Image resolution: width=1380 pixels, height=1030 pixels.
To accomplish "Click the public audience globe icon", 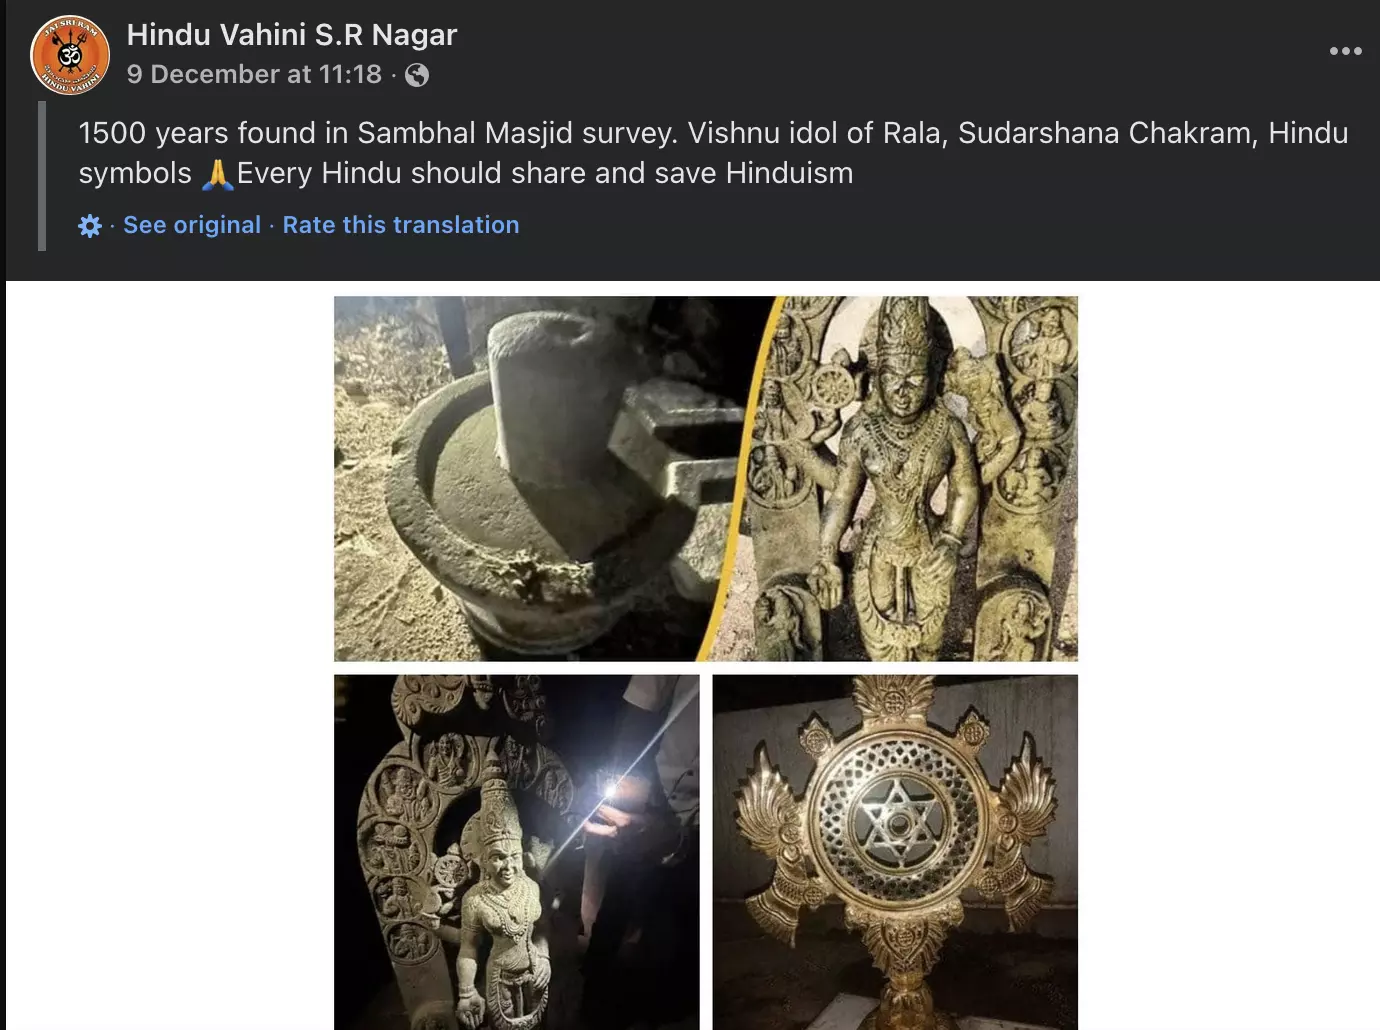I will pyautogui.click(x=417, y=75).
